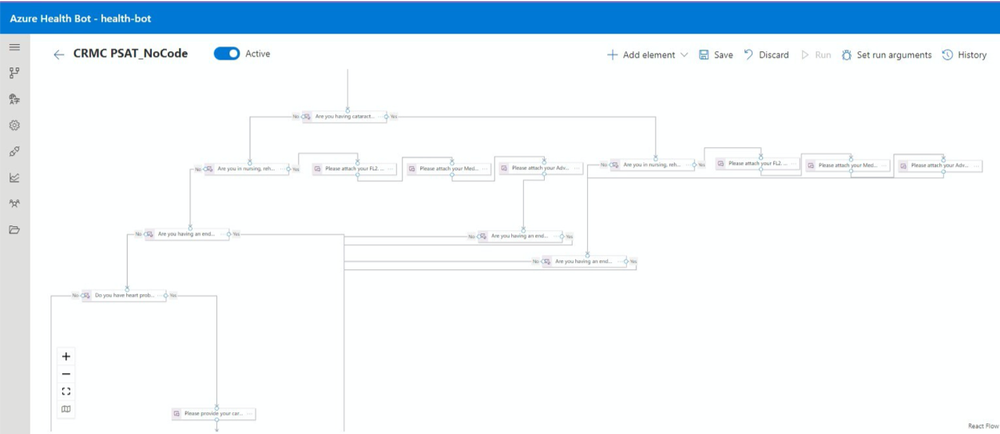
Task: Select the 'Are you having cataract...' node
Action: tap(344, 117)
